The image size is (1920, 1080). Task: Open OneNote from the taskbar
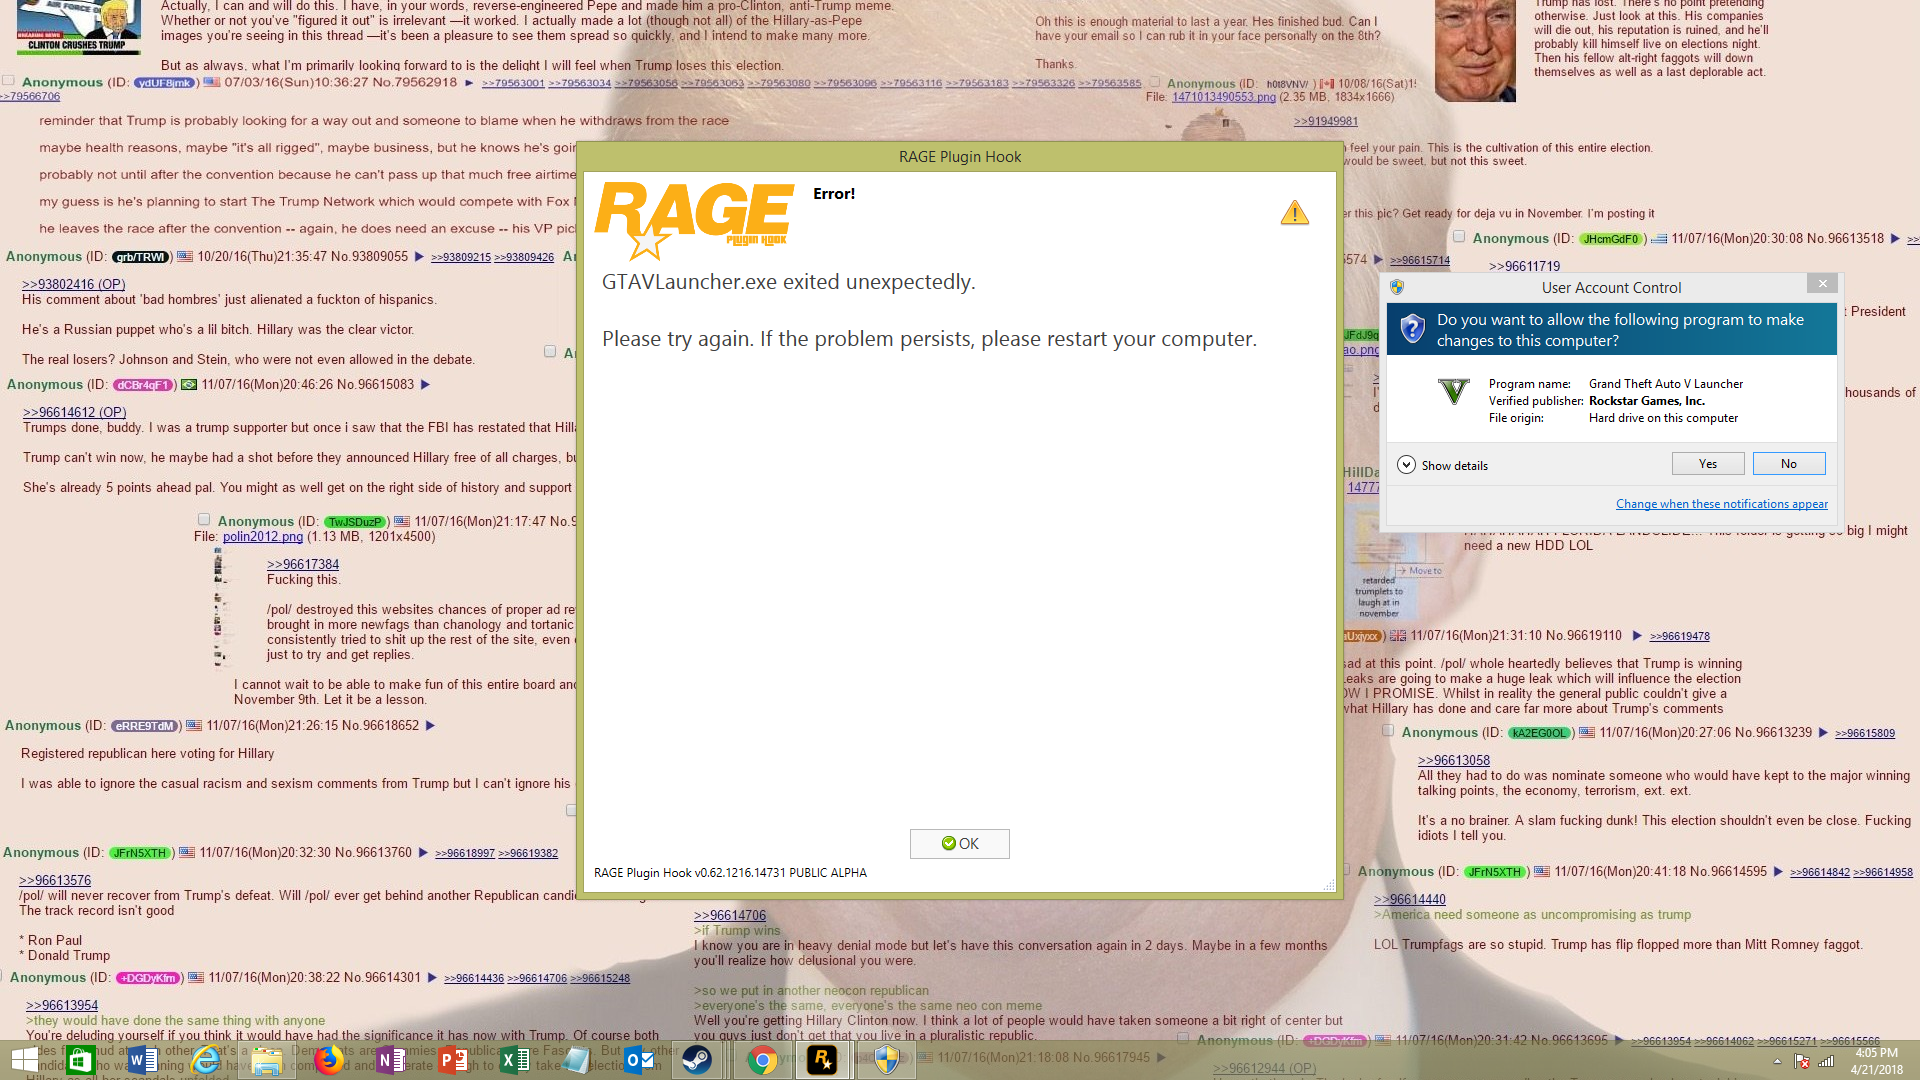click(391, 1059)
